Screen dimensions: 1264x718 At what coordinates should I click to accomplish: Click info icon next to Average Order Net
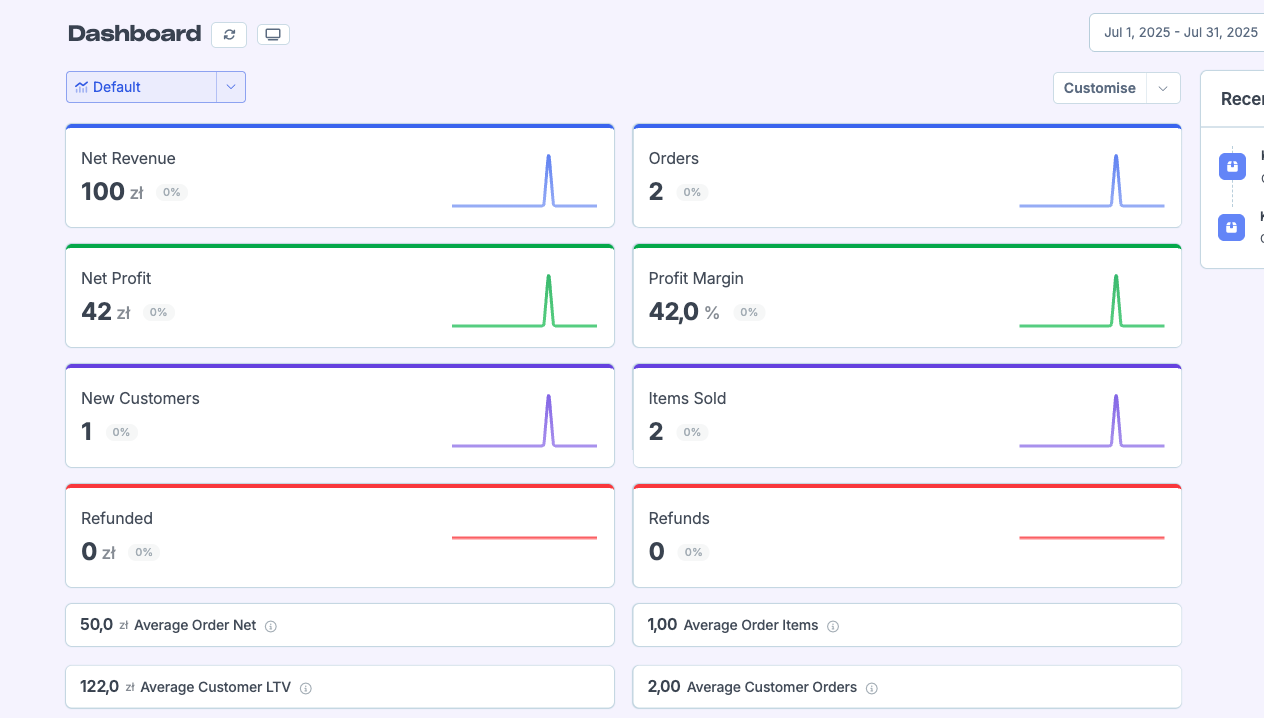[x=271, y=626]
